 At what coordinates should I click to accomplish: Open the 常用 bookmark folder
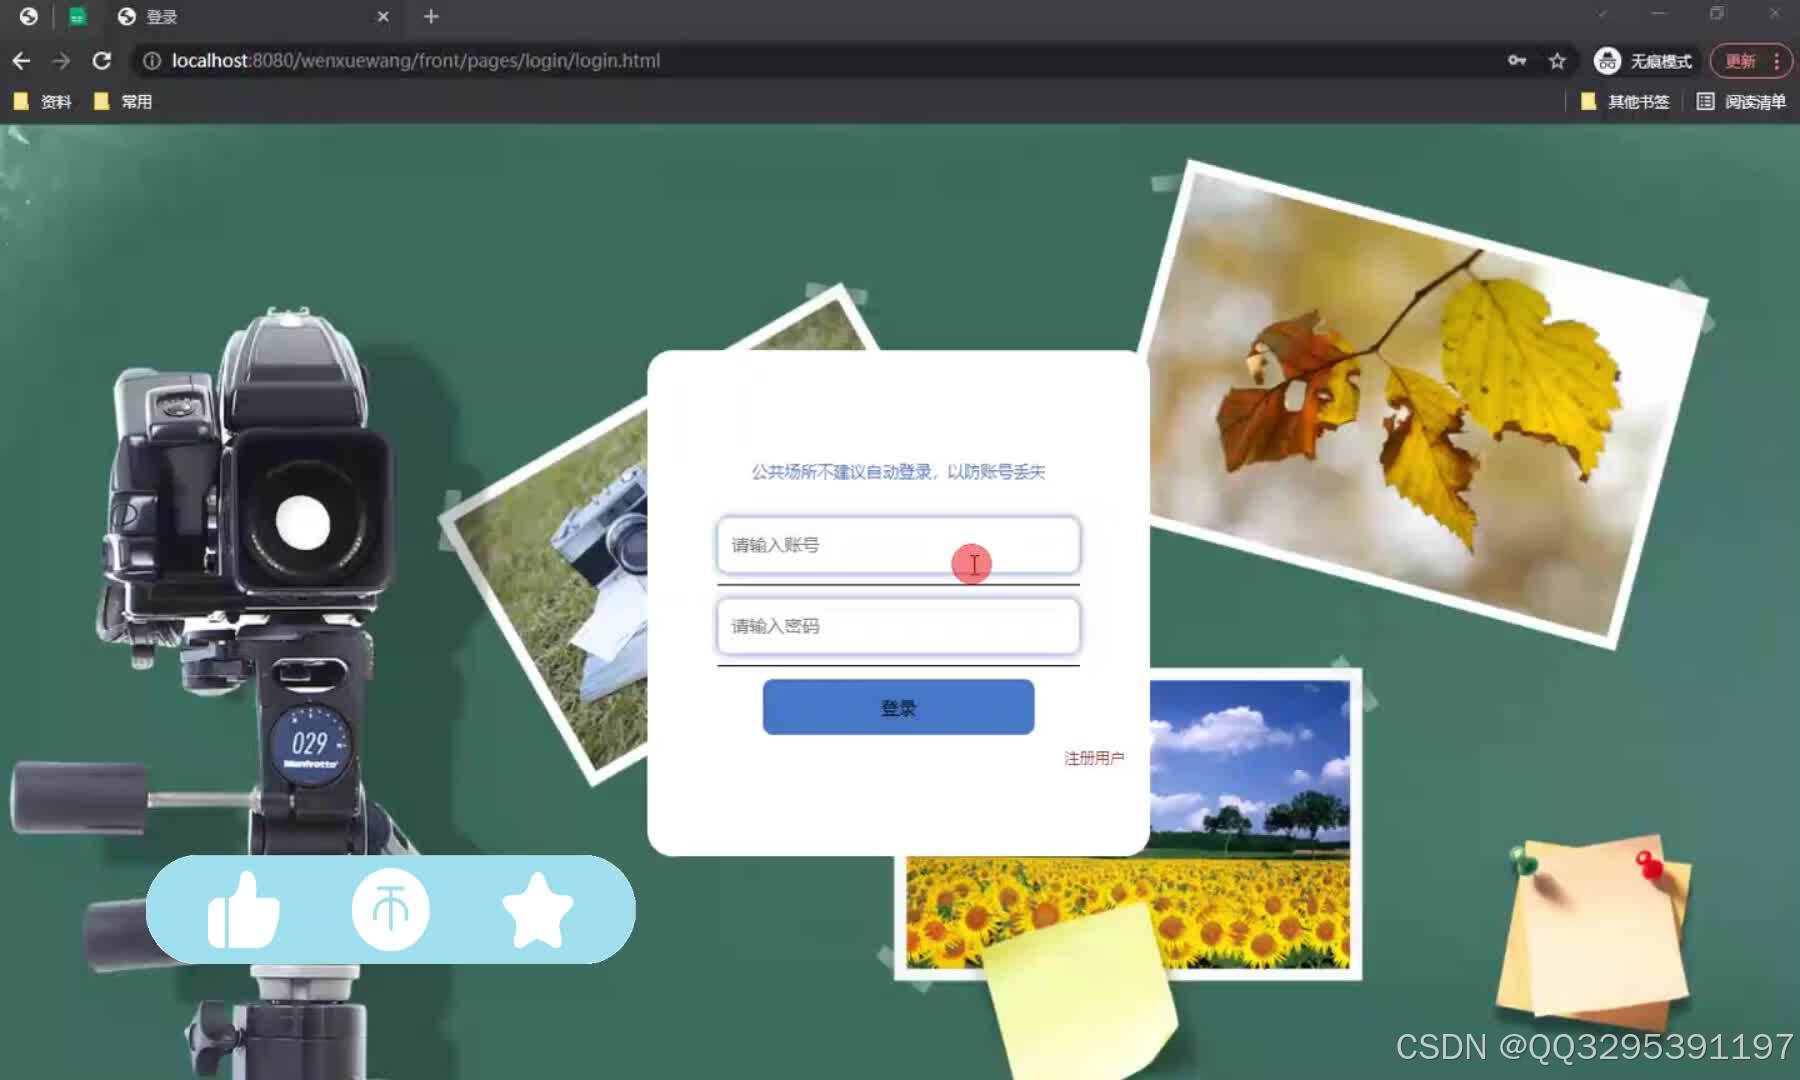click(x=122, y=101)
